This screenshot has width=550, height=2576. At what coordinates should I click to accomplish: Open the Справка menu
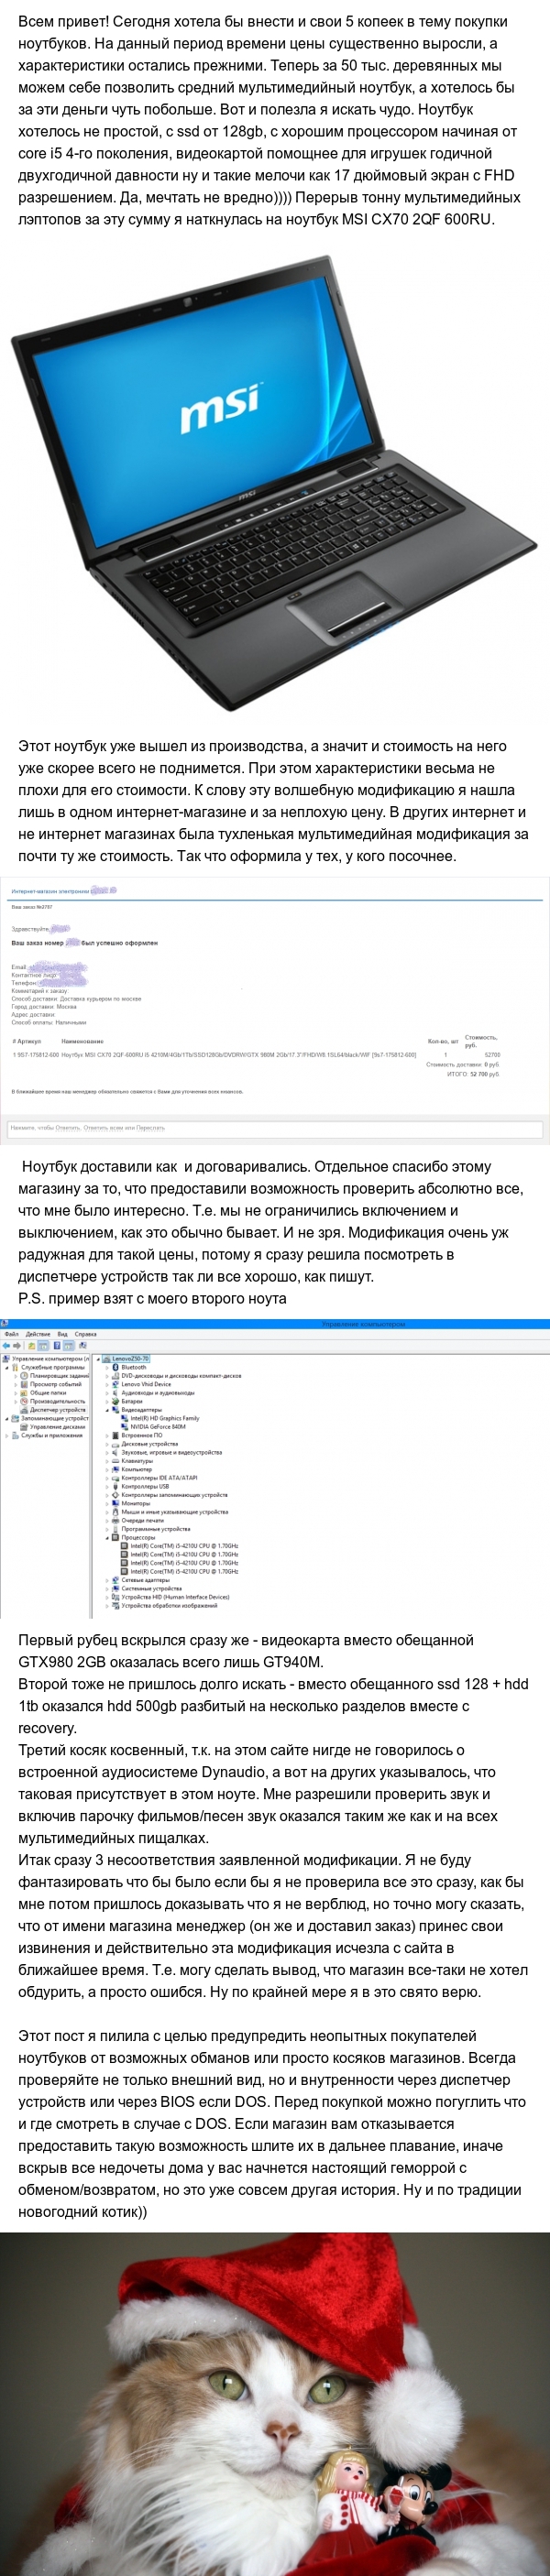click(x=86, y=1334)
